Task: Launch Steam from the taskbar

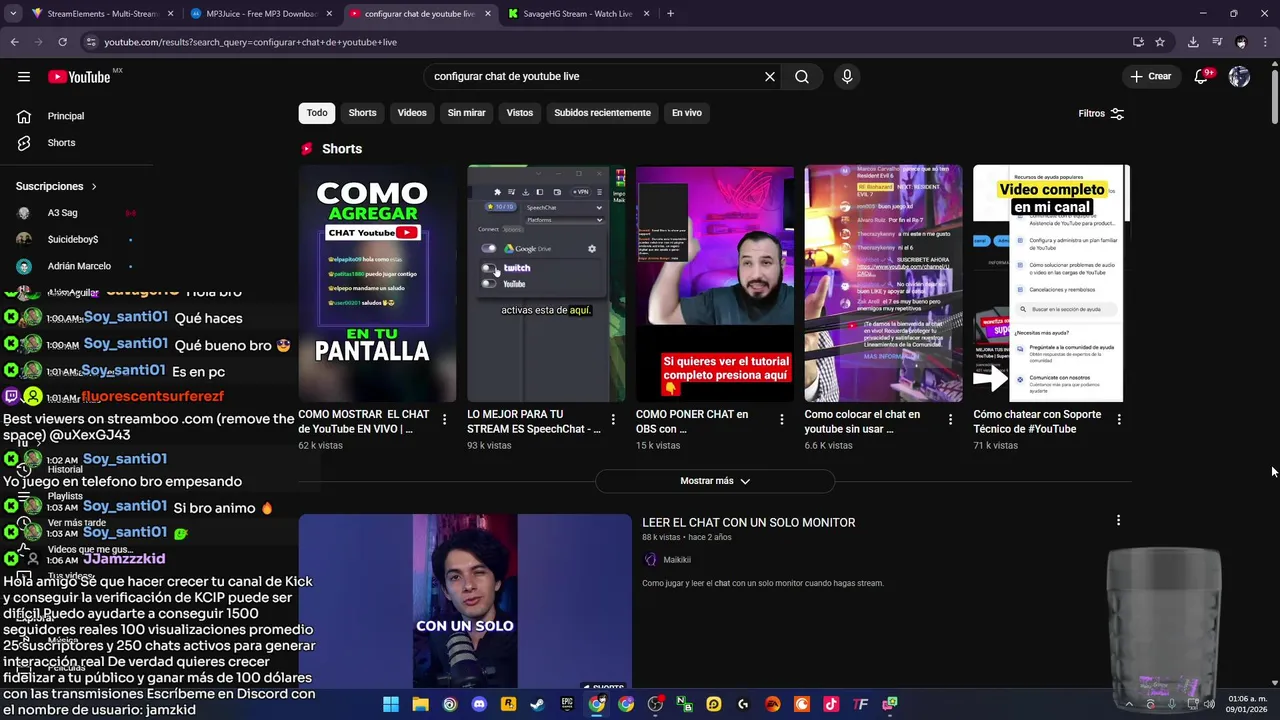Action: click(537, 704)
